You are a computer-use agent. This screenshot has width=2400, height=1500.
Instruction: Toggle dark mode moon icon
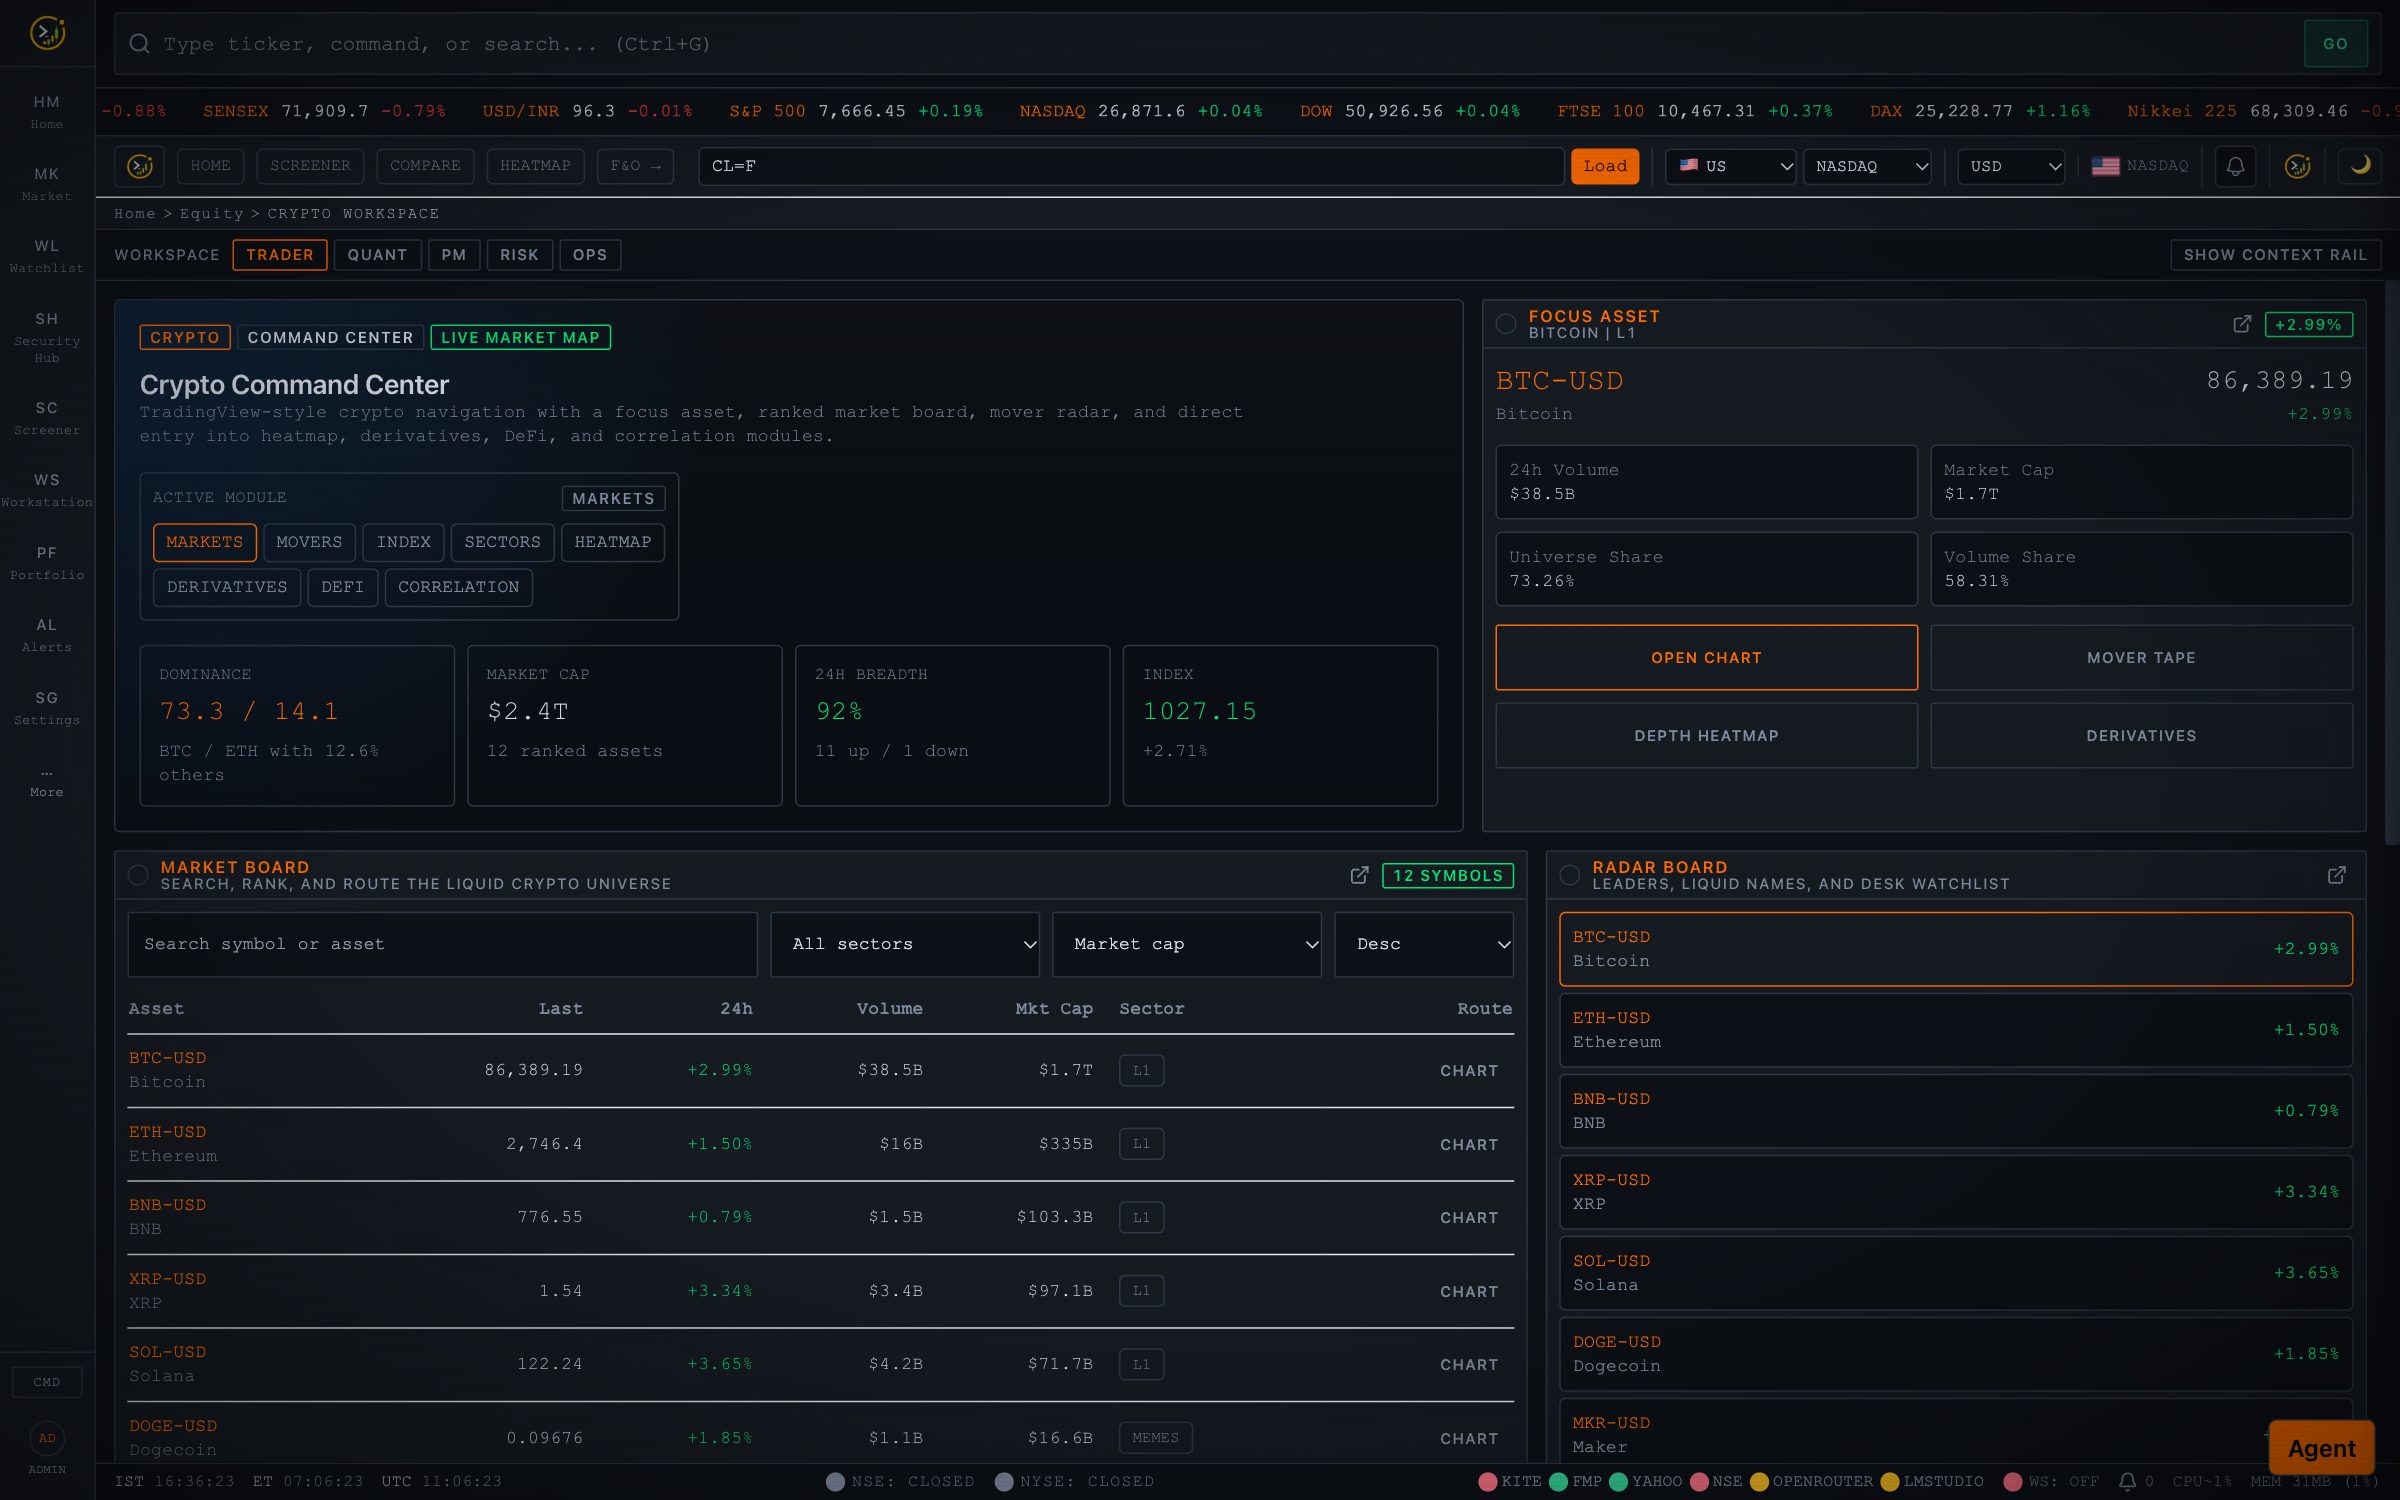[x=2360, y=166]
